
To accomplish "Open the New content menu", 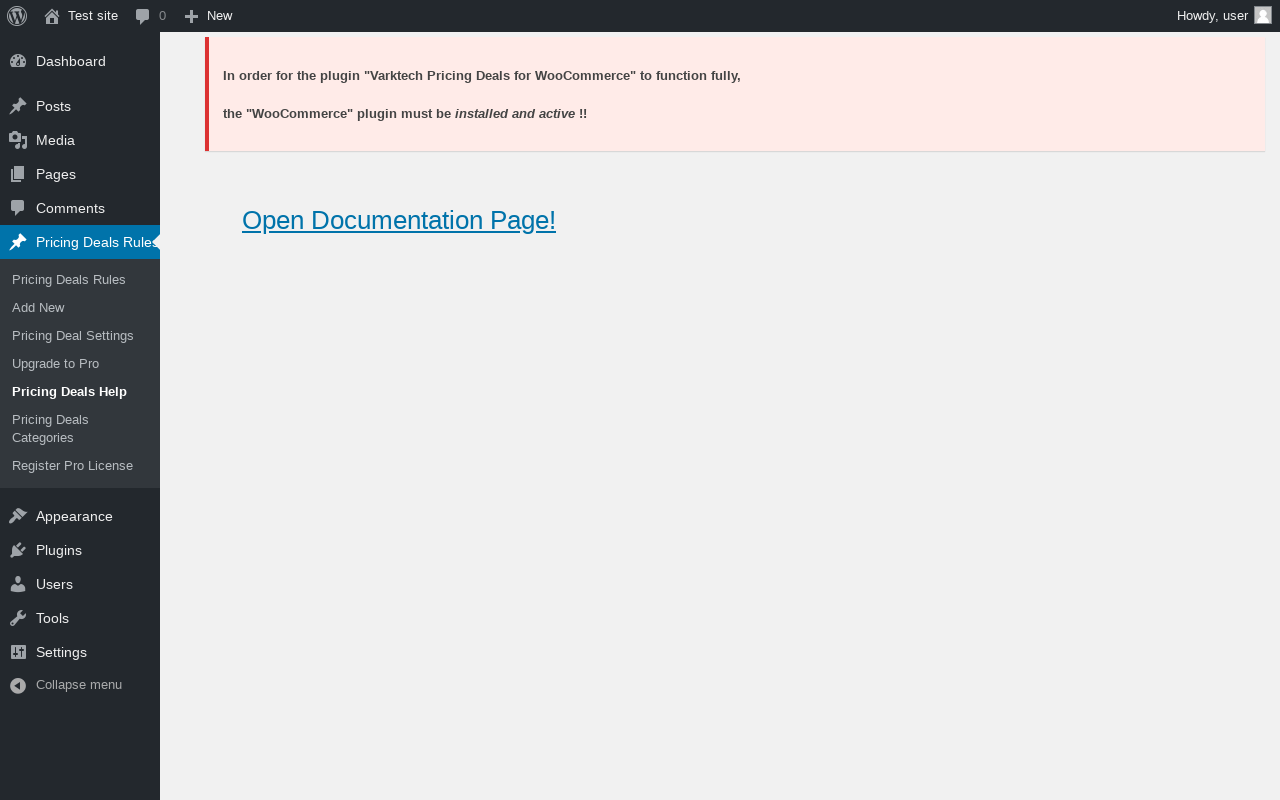I will coord(208,16).
